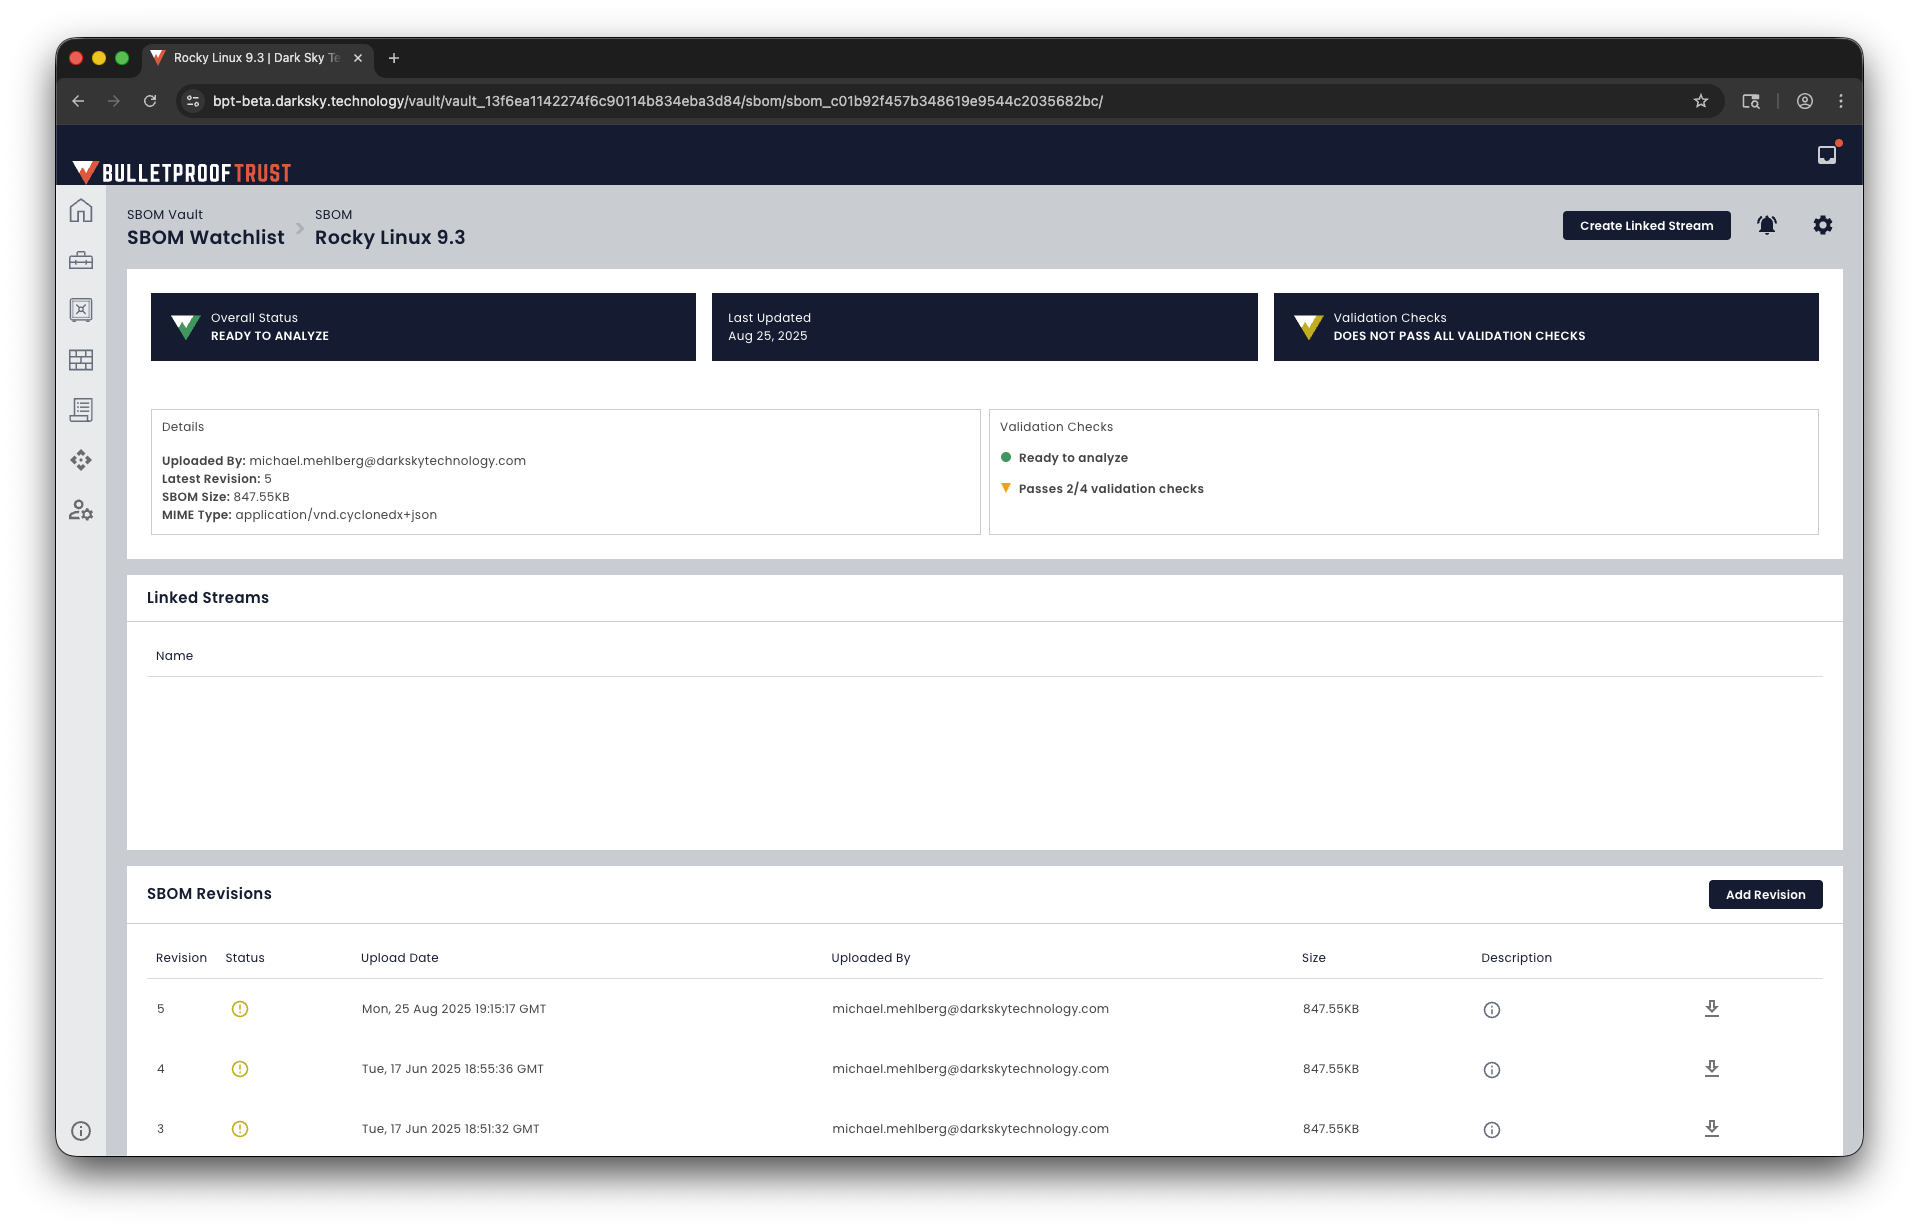Open the four-diamonds icon in sidebar
This screenshot has width=1919, height=1230.
coord(81,460)
